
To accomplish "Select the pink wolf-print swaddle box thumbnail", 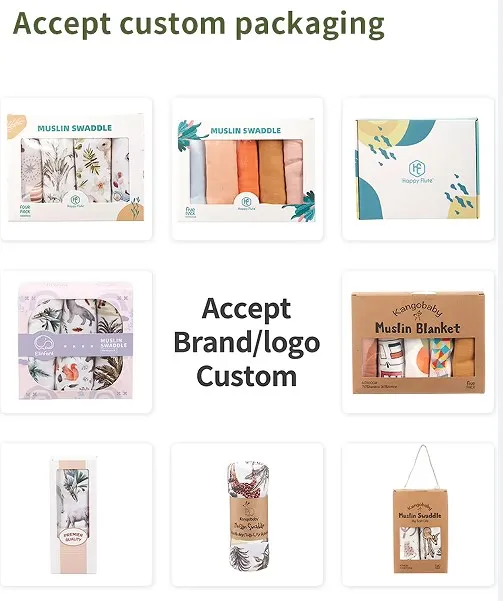I will pos(76,342).
